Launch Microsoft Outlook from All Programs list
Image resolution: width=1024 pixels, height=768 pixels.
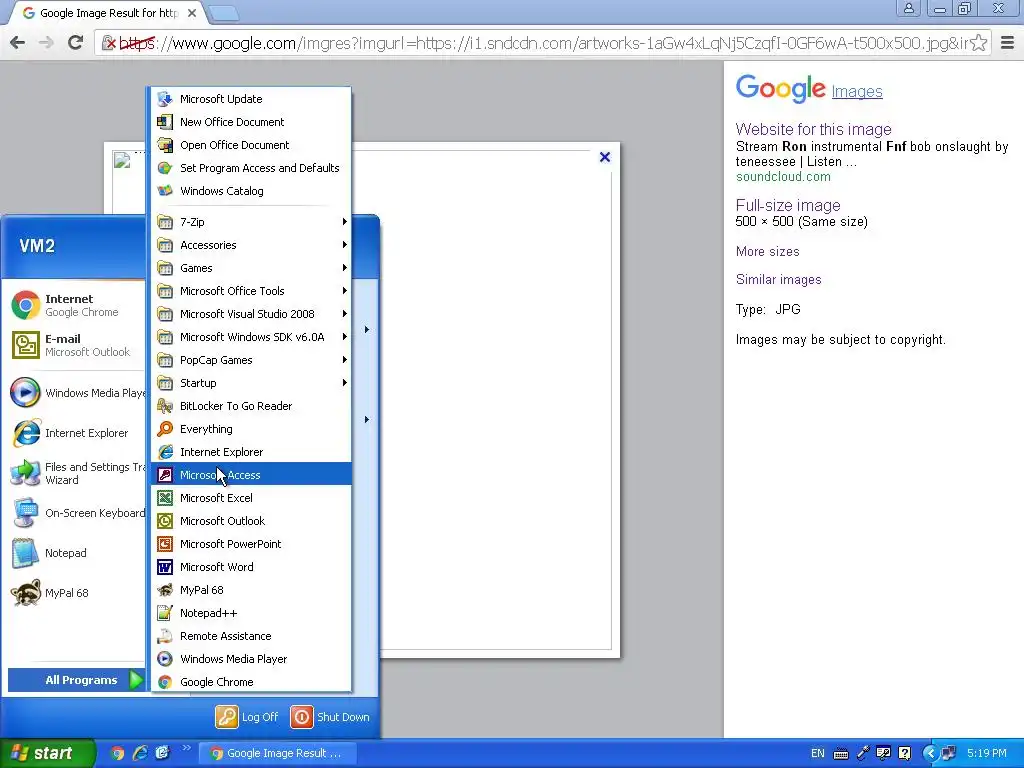click(251, 520)
